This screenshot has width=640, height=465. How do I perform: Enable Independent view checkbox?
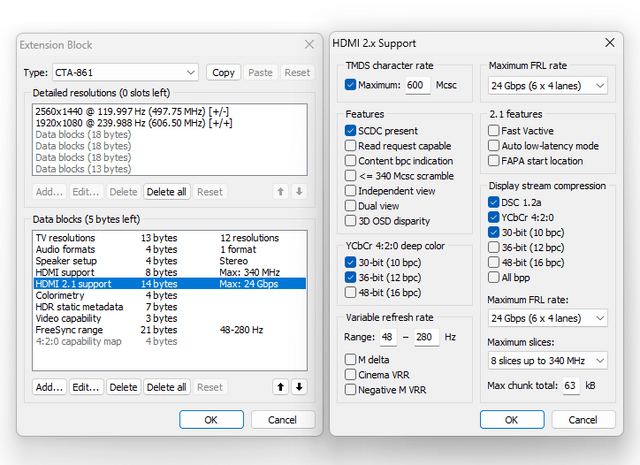point(350,191)
